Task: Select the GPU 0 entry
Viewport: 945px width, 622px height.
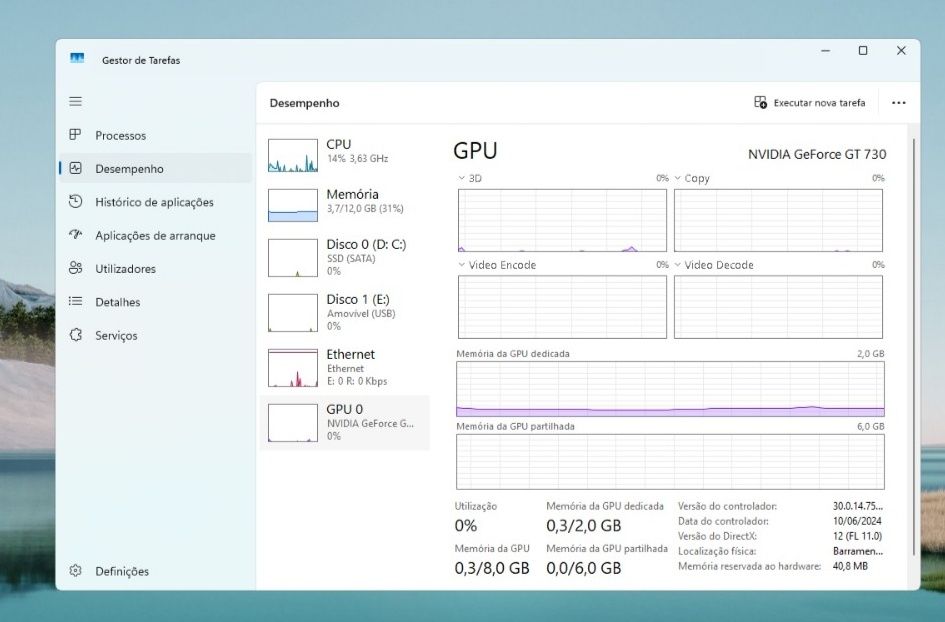Action: [x=344, y=423]
